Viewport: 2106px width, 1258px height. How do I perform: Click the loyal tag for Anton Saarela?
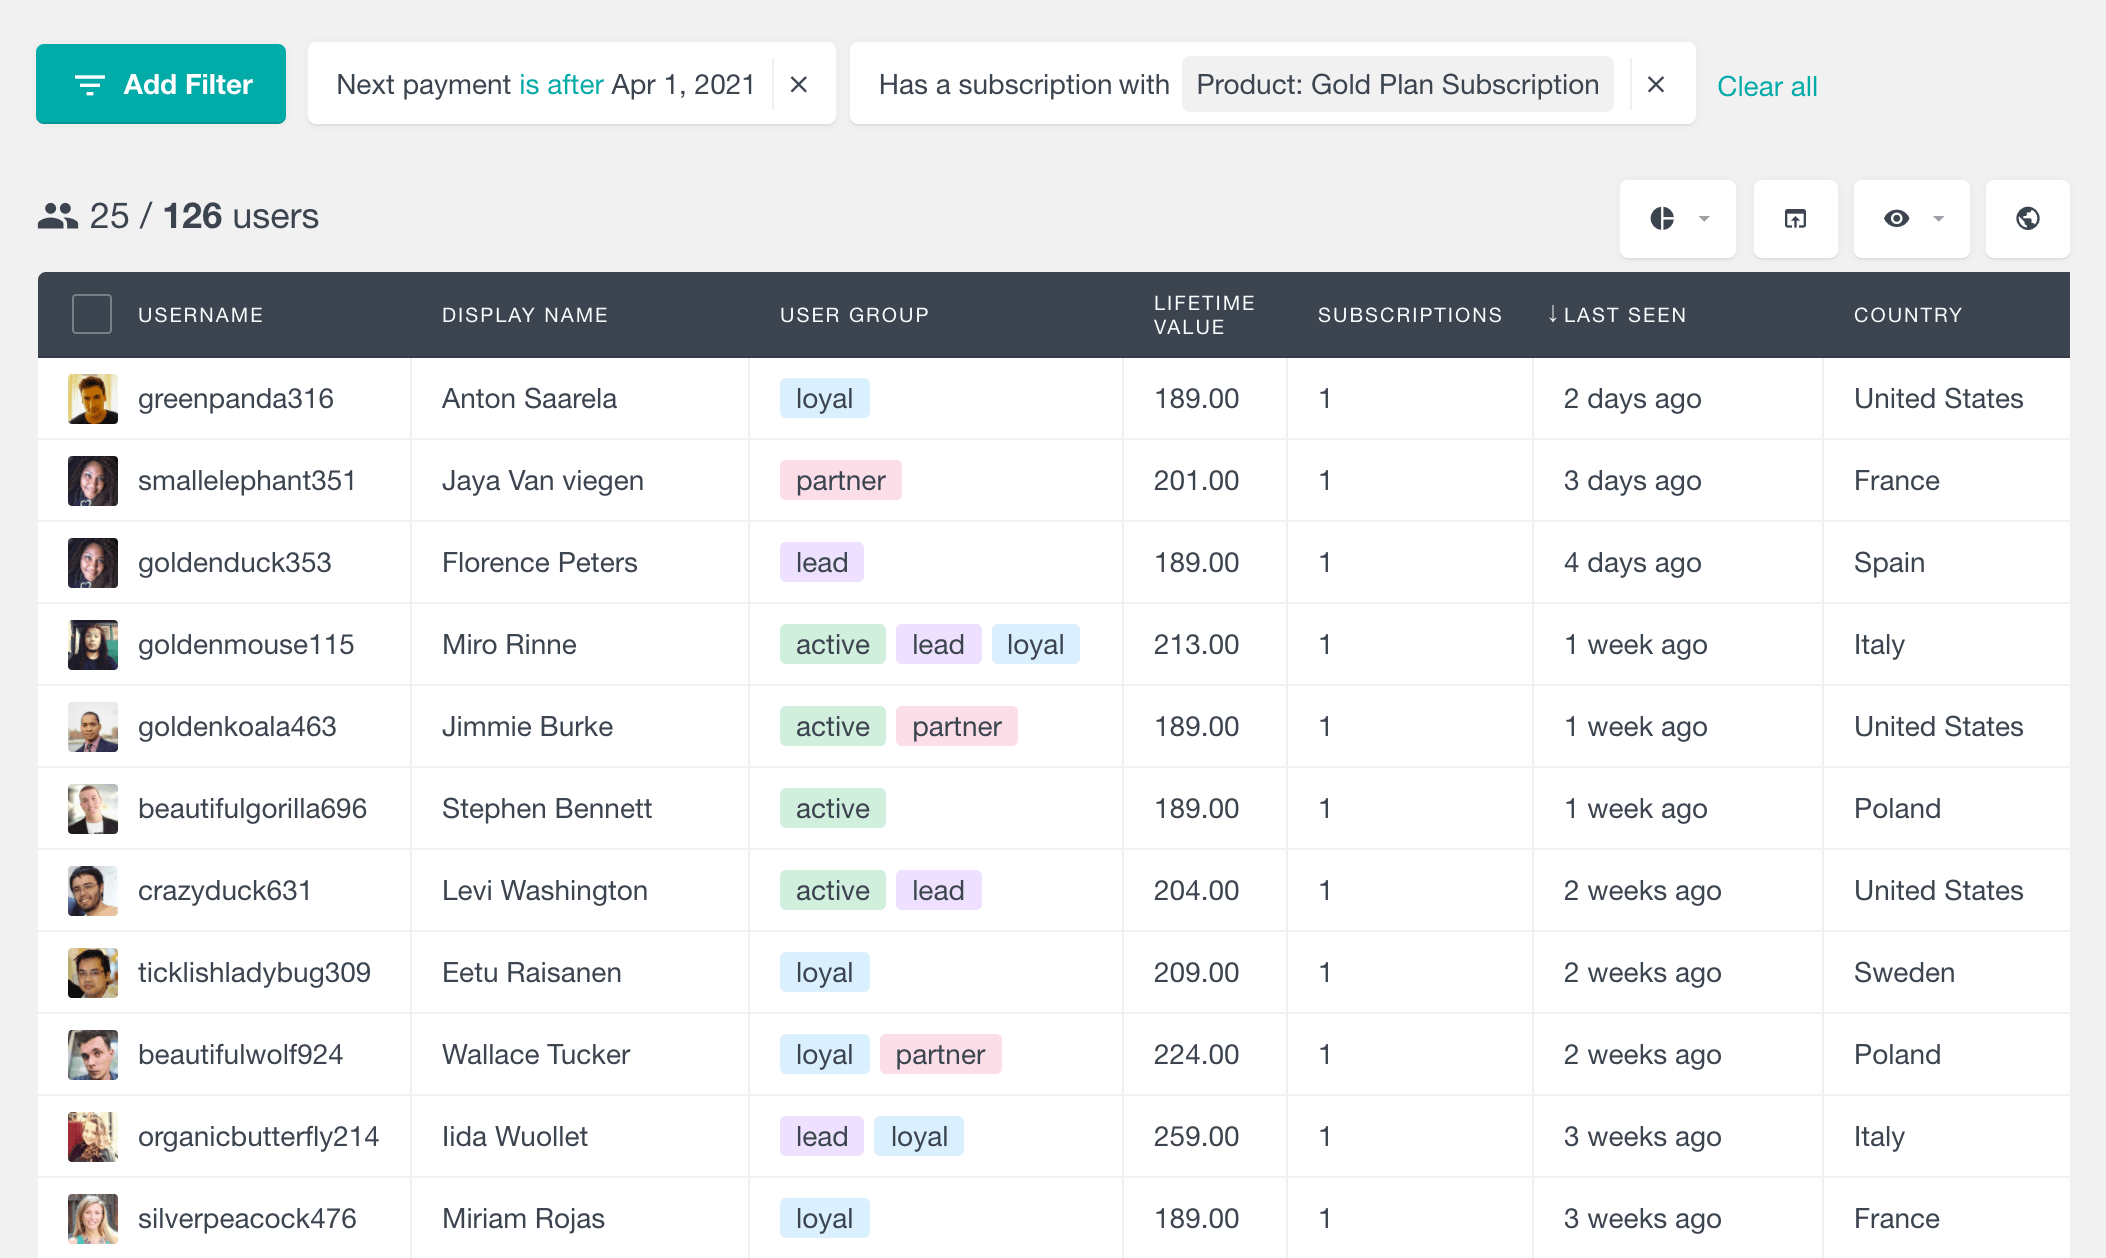[825, 398]
